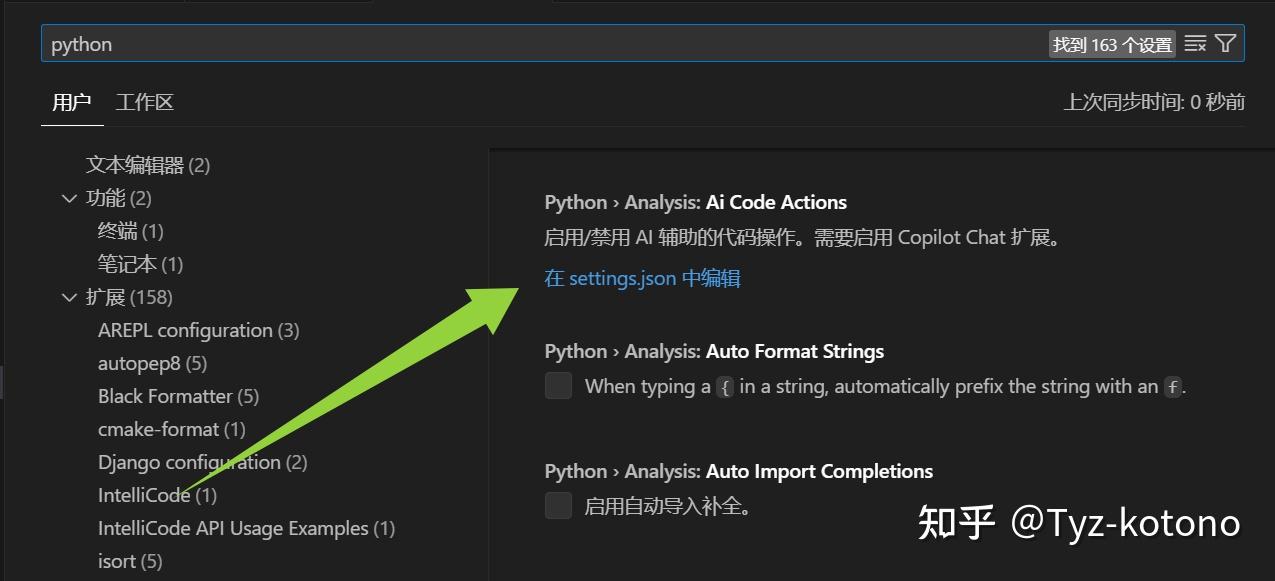Enable the Auto Format Strings checkbox
1275x581 pixels.
558,385
